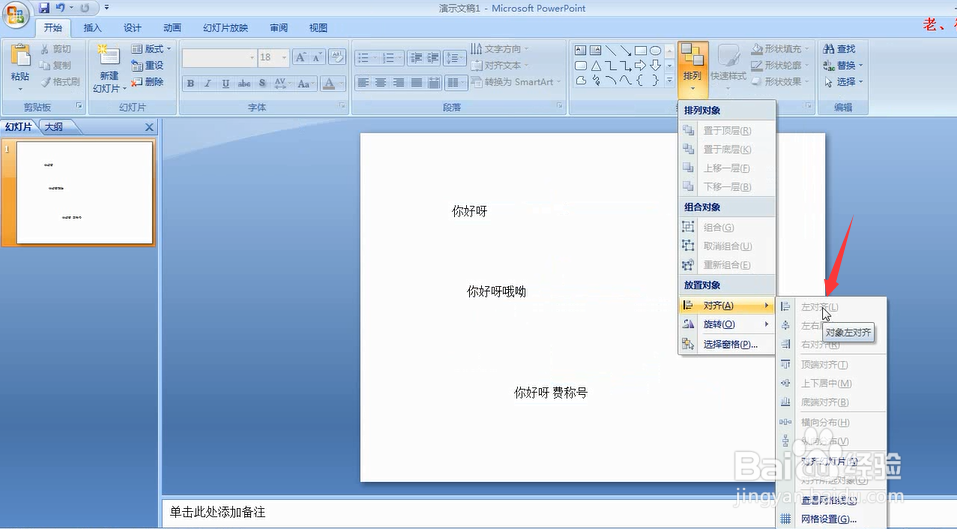This screenshot has width=957, height=529.
Task: Open the 字体 group dialog launcher
Action: (342, 107)
